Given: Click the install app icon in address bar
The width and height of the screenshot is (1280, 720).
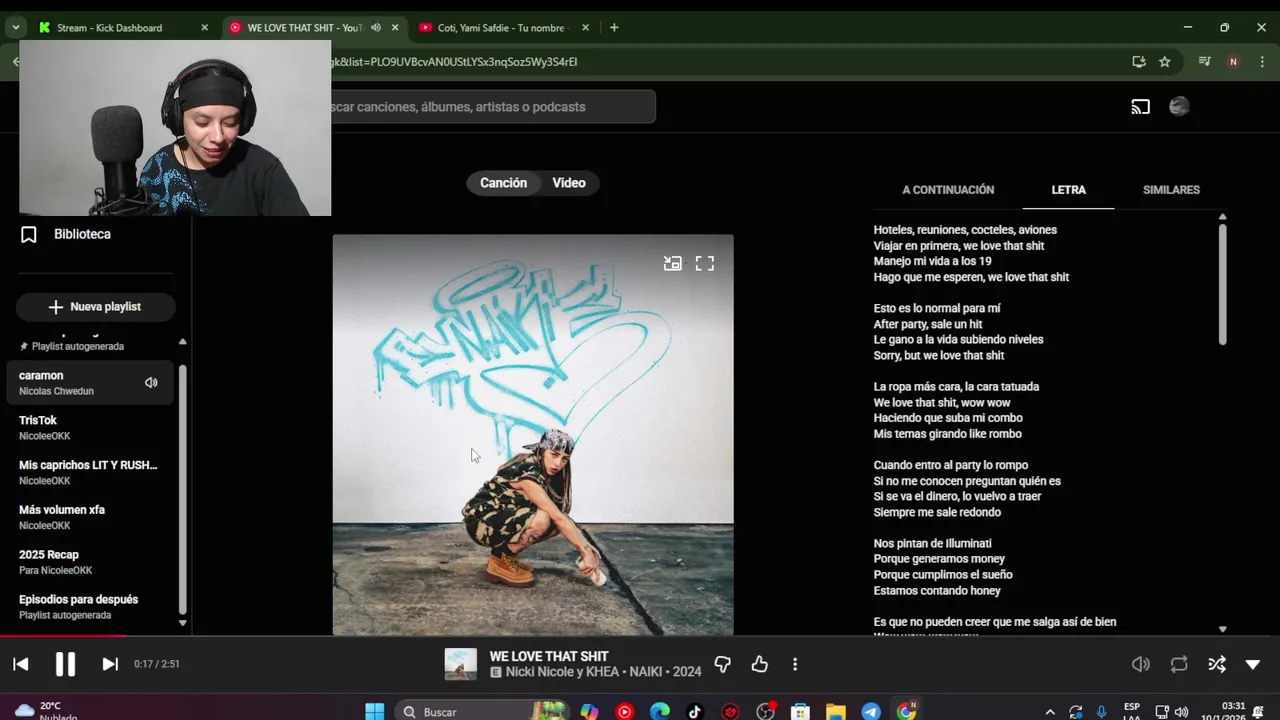Looking at the screenshot, I should tap(1139, 62).
